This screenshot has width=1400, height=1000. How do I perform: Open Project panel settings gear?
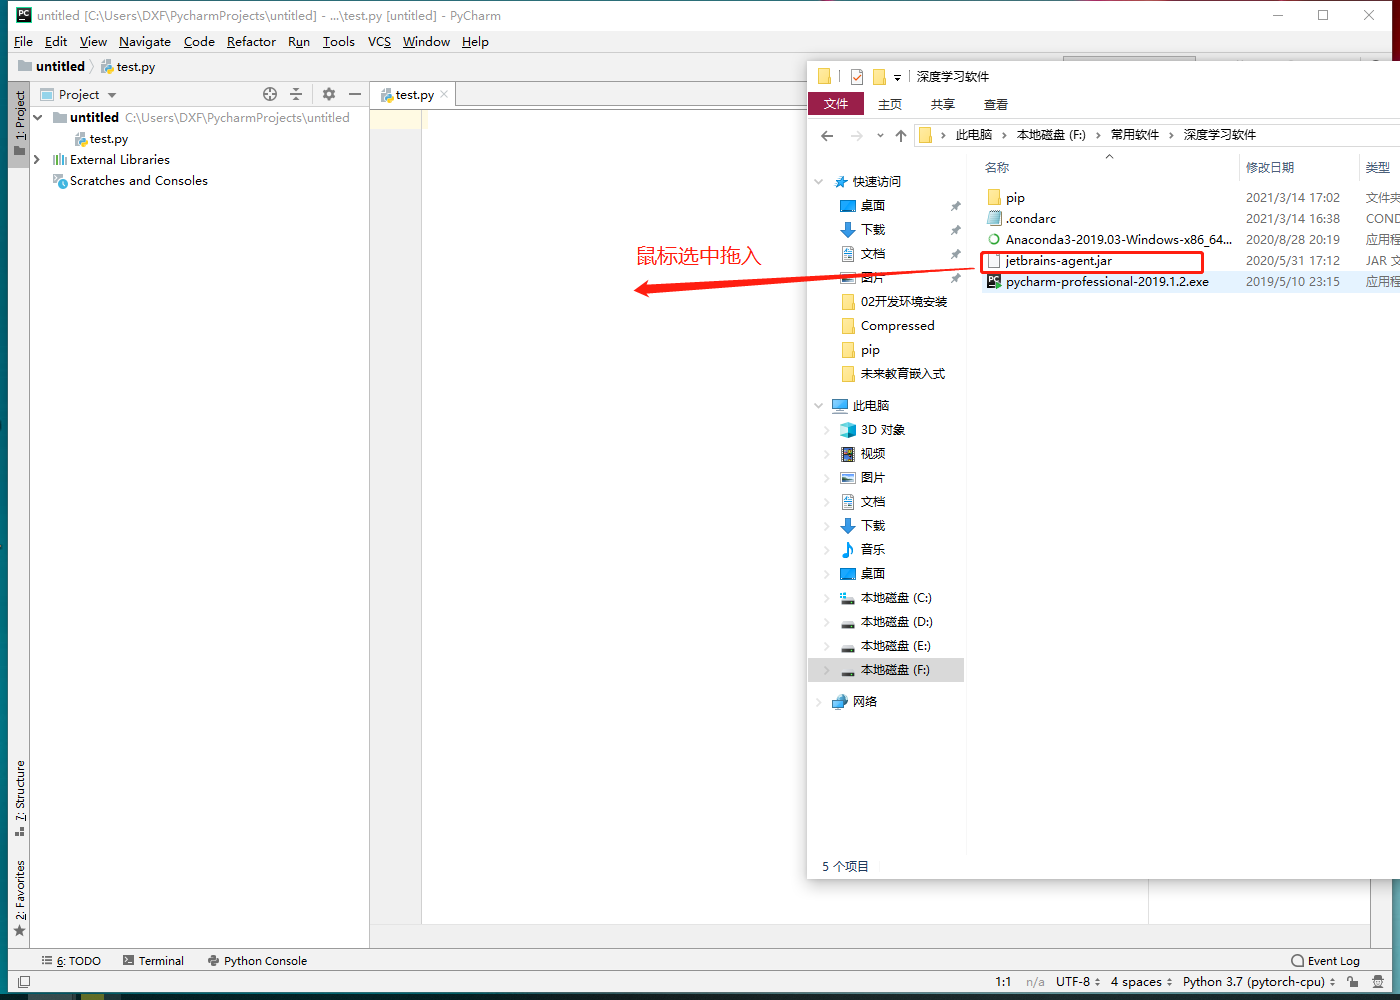[329, 93]
